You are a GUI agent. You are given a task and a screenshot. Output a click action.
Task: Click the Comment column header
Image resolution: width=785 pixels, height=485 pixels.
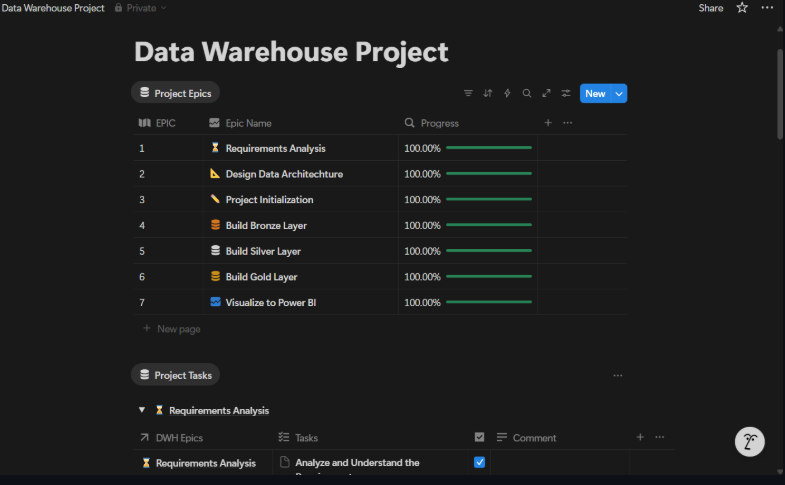click(526, 438)
